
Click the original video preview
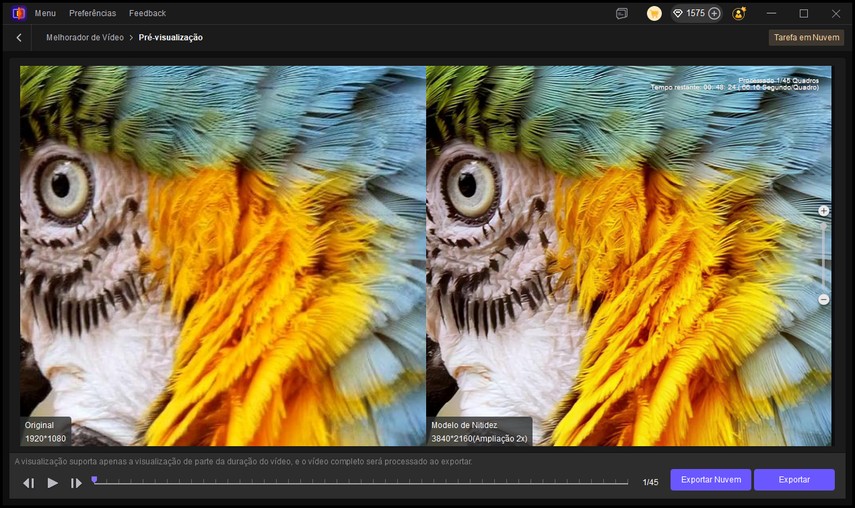click(x=222, y=256)
